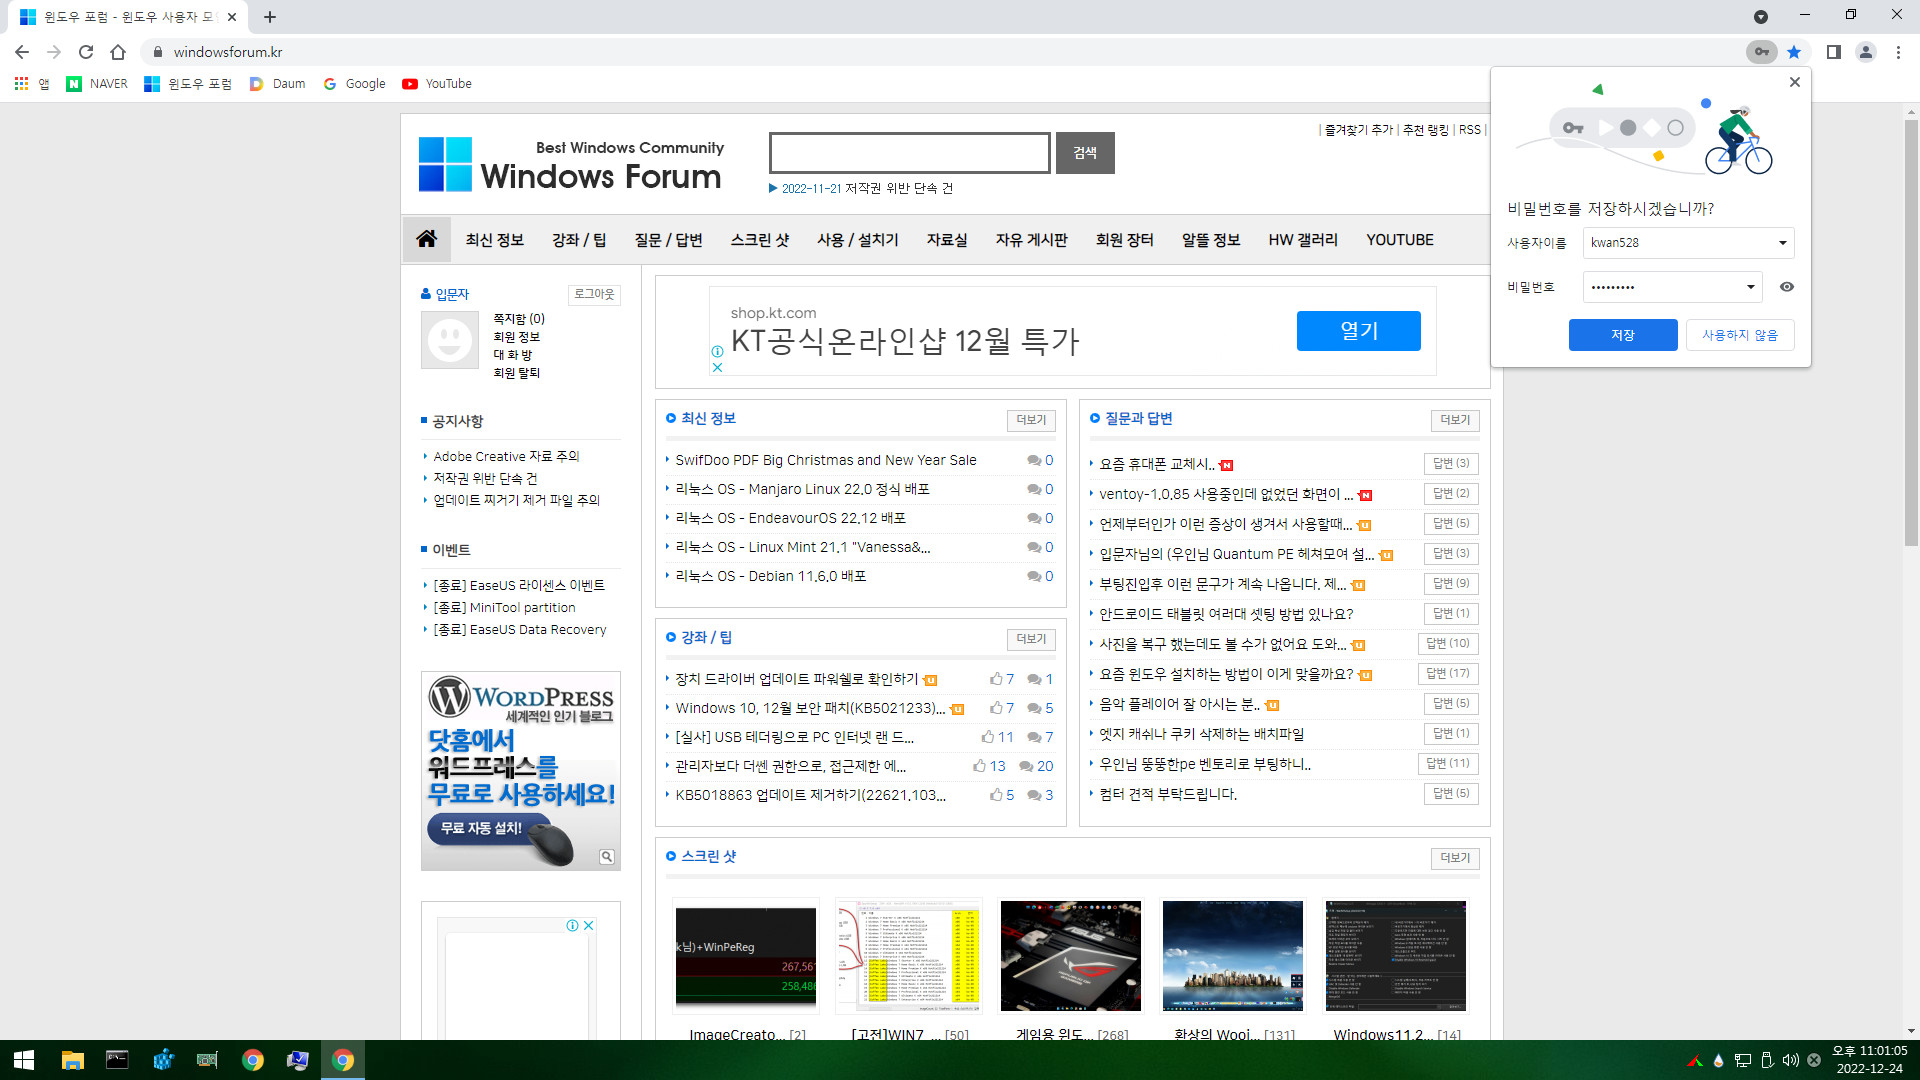Click the forum search input field
Image resolution: width=1920 pixels, height=1080 pixels.
tap(910, 153)
